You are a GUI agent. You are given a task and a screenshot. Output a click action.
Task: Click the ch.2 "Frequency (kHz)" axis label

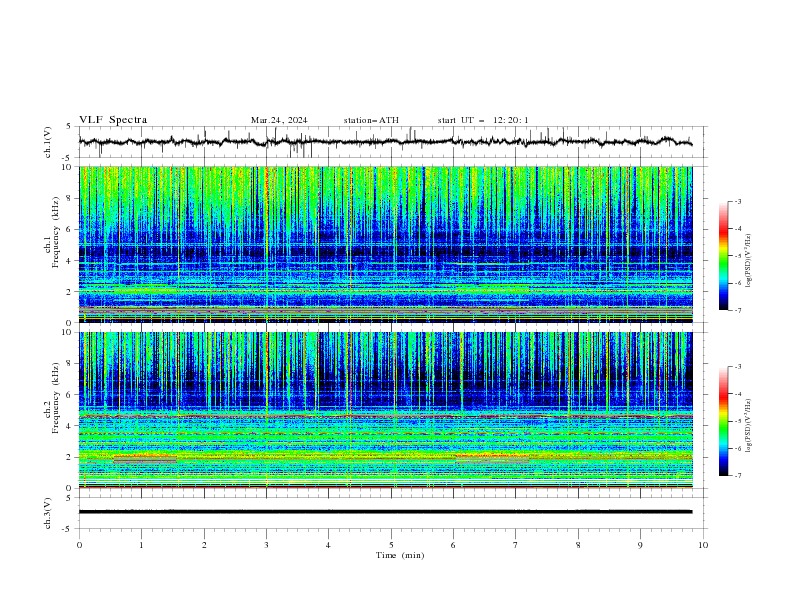pos(55,398)
